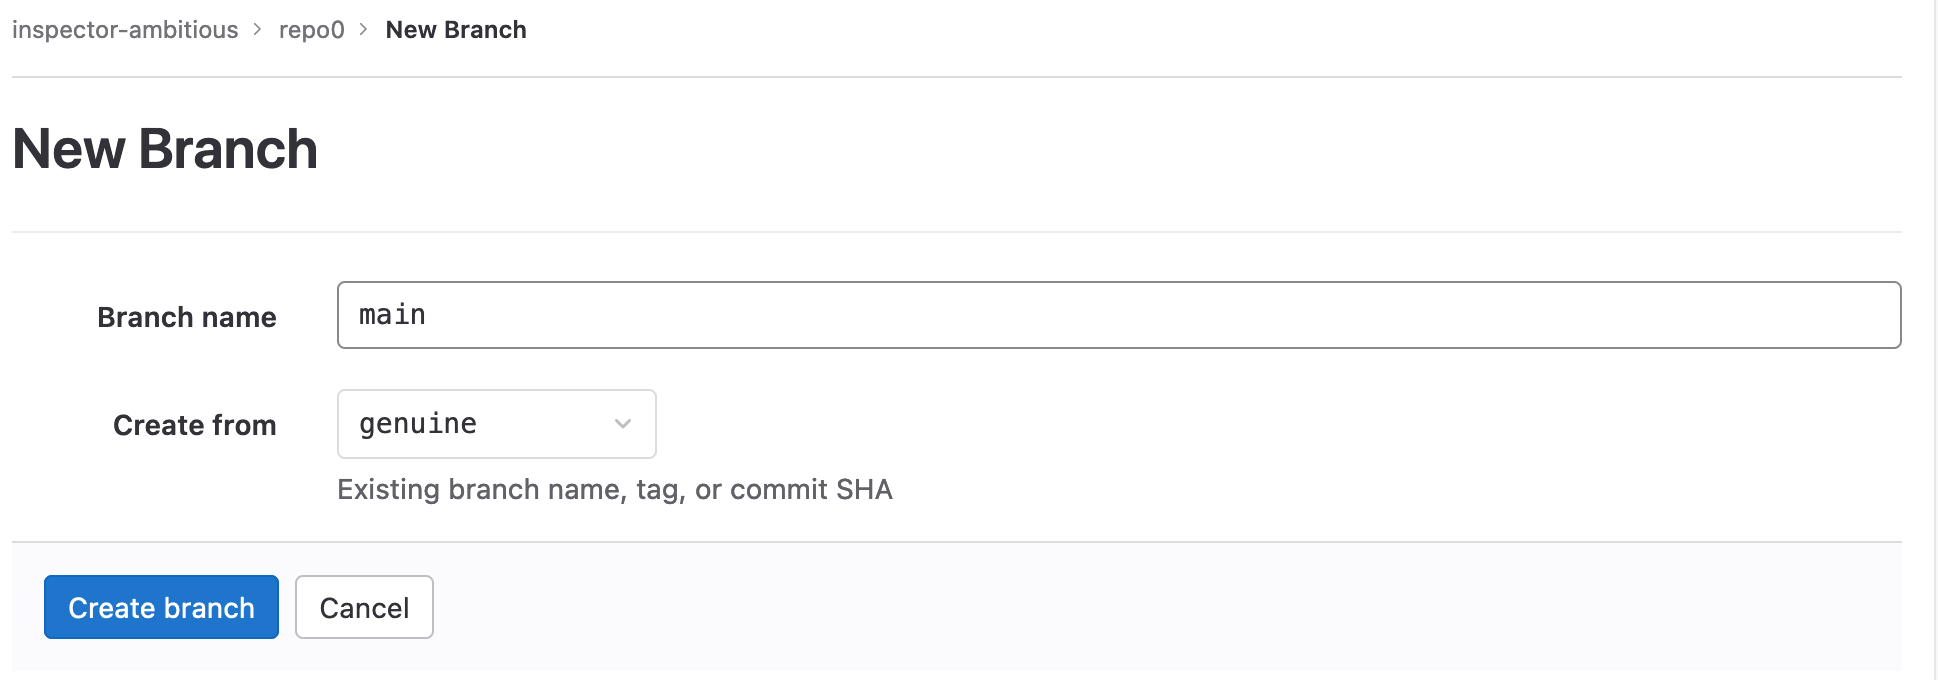The height and width of the screenshot is (680, 1938).
Task: Go to inspector-ambitious in the breadcrumb
Action: tap(125, 30)
